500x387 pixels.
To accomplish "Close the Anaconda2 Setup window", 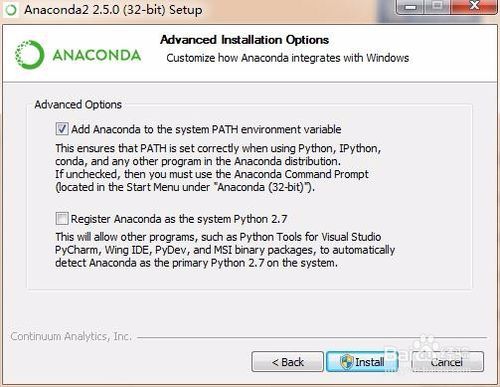I will point(473,7).
